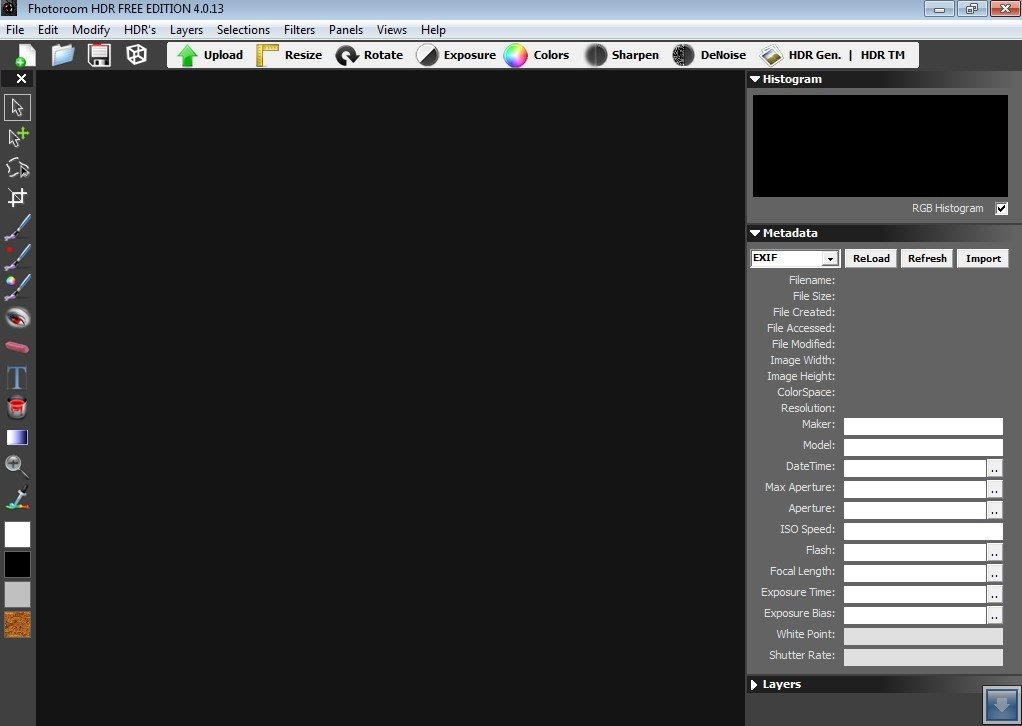Image resolution: width=1022 pixels, height=726 pixels.
Task: Select the gradient tool
Action: [18, 437]
